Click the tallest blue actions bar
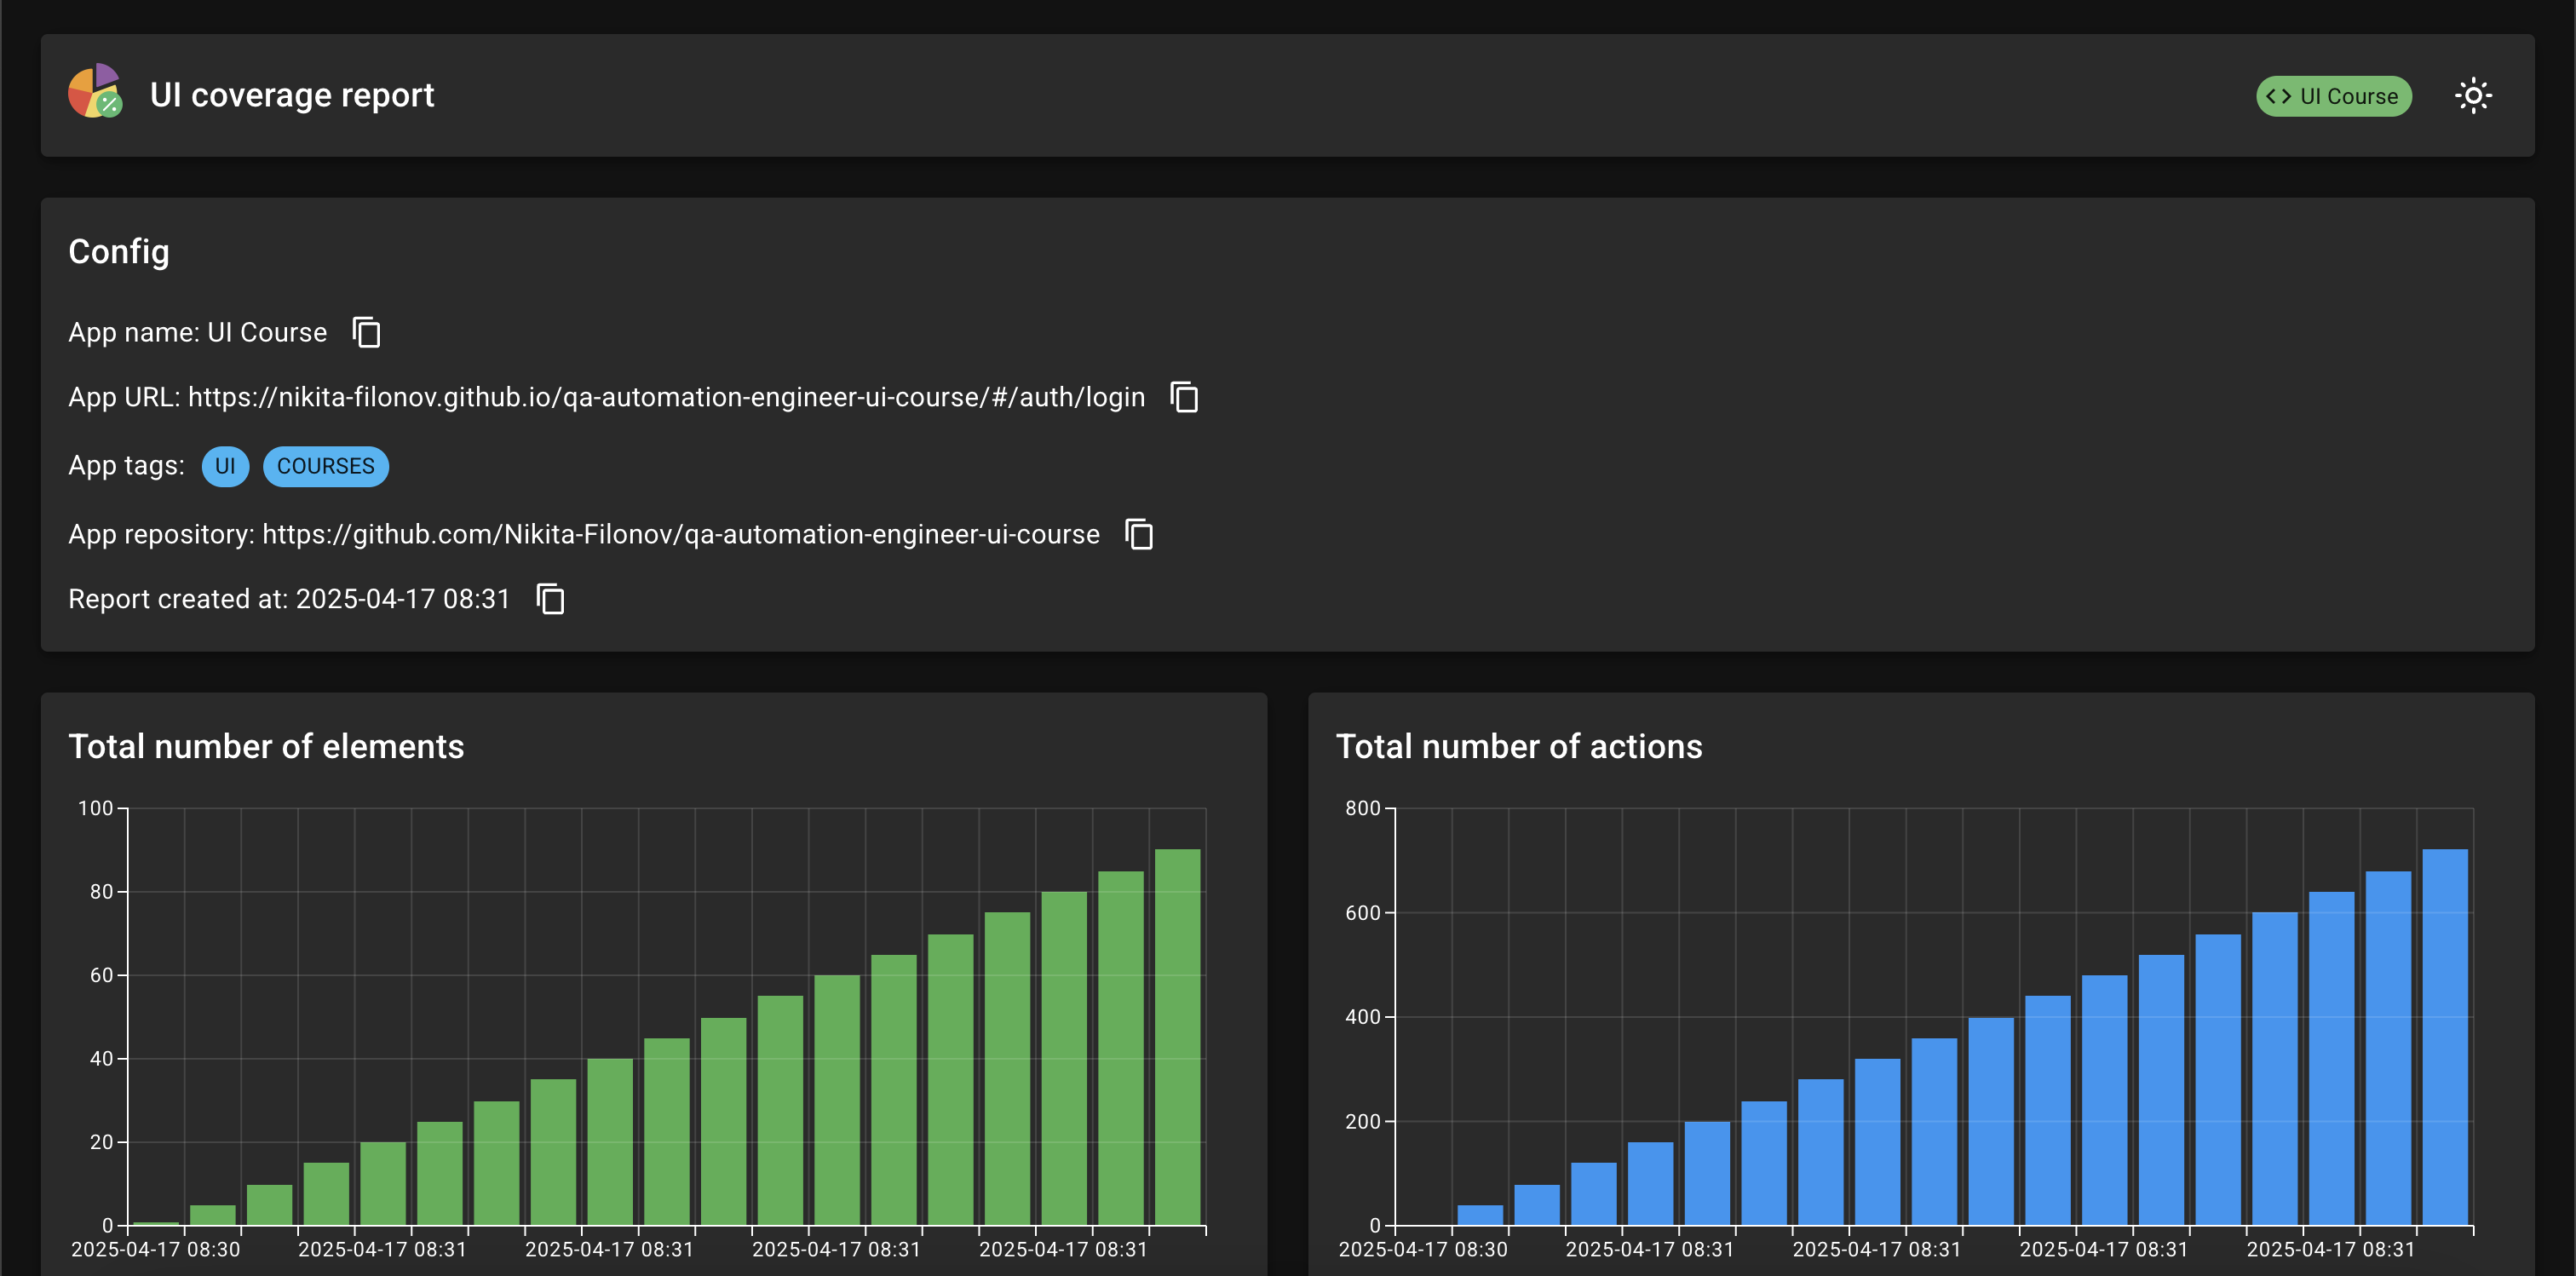 coord(2445,1037)
